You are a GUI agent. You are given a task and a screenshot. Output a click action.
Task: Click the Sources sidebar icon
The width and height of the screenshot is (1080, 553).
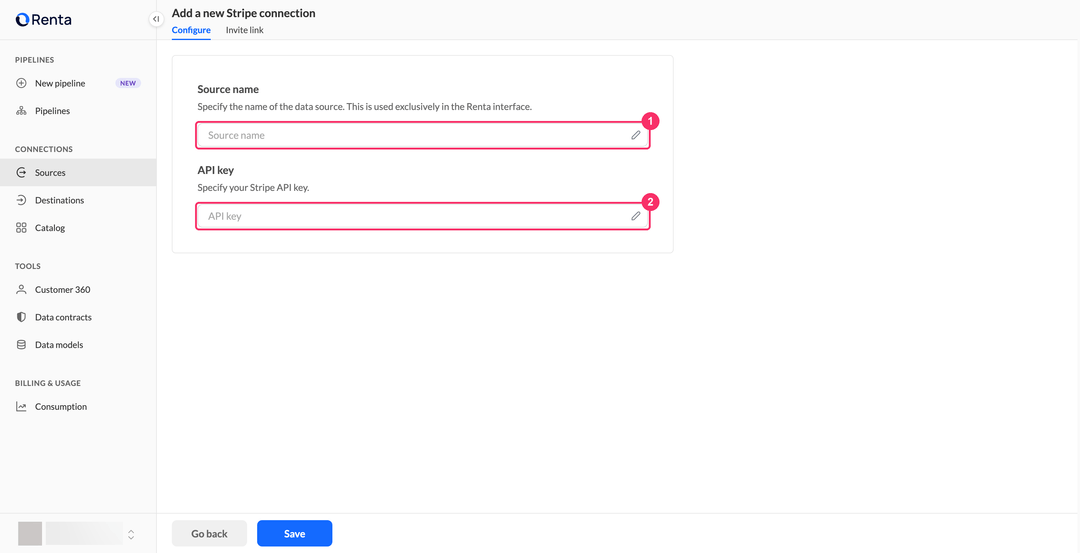(21, 173)
